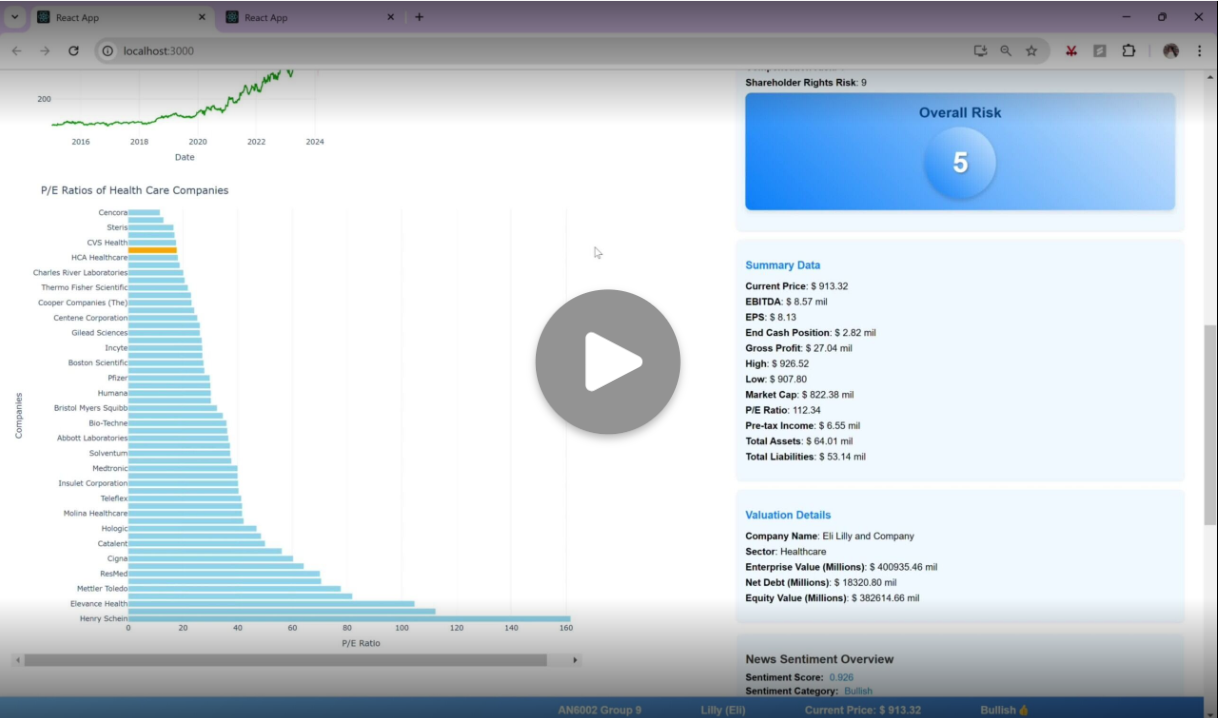Image resolution: width=1218 pixels, height=718 pixels.
Task: Open the browser profile avatar menu
Action: pos(1170,51)
